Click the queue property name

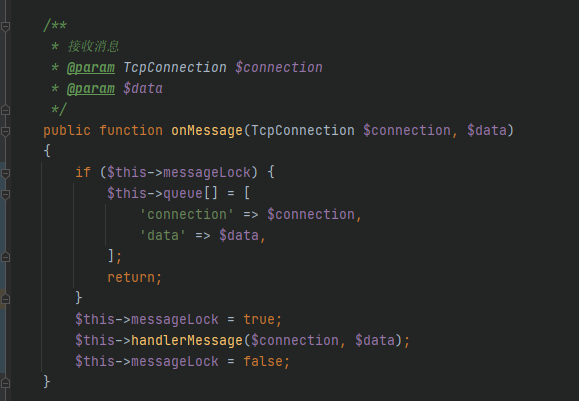tap(183, 193)
